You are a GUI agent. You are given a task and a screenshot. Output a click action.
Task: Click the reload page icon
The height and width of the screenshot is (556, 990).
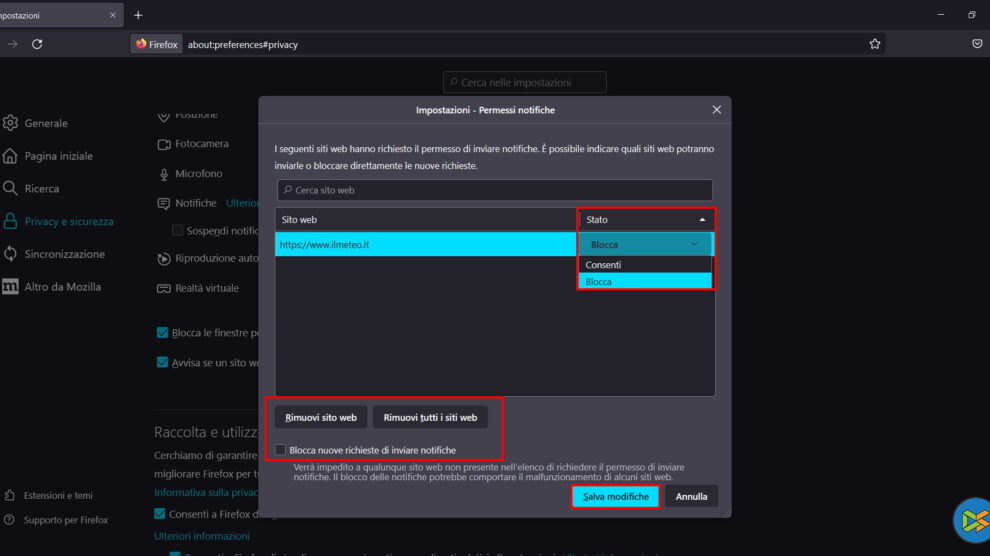(37, 44)
